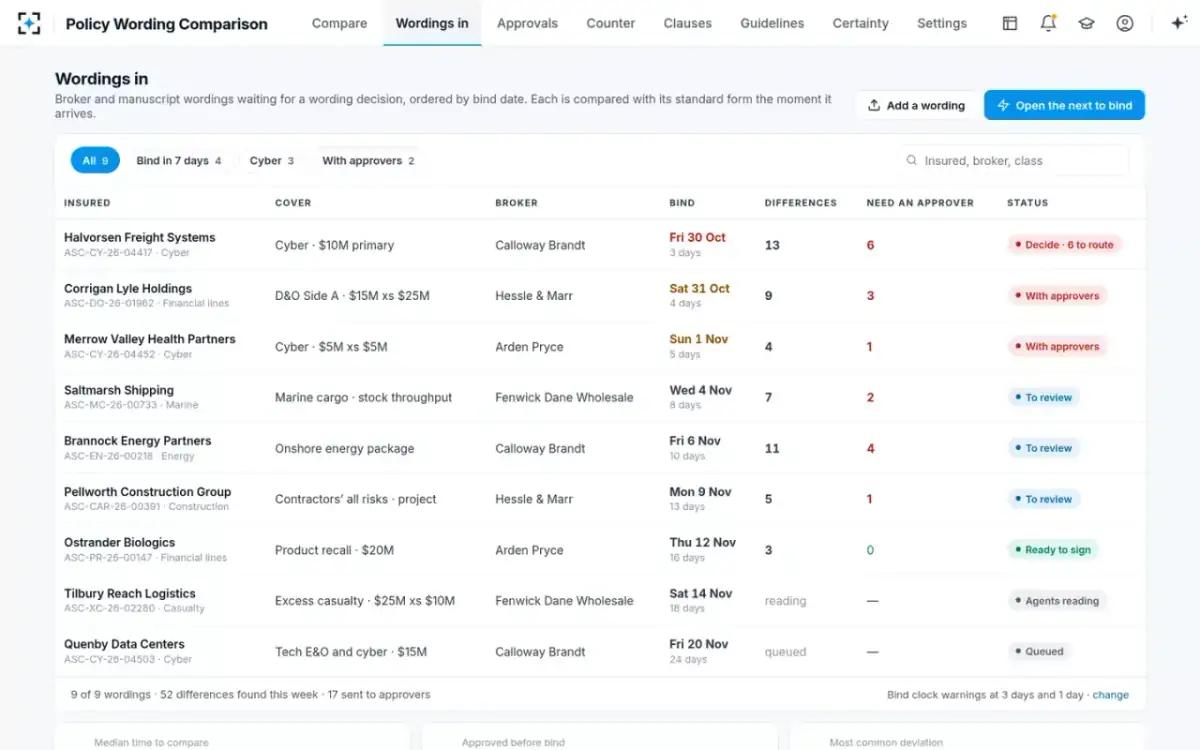Image resolution: width=1200 pixels, height=750 pixels.
Task: Open Pellworth Construction Group wording
Action: point(600,499)
